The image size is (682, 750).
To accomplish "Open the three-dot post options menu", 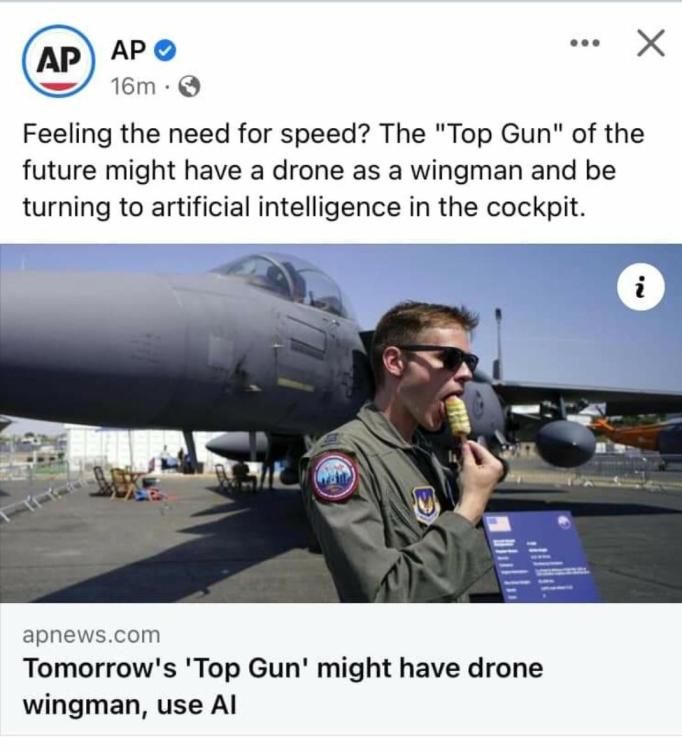I will [585, 44].
